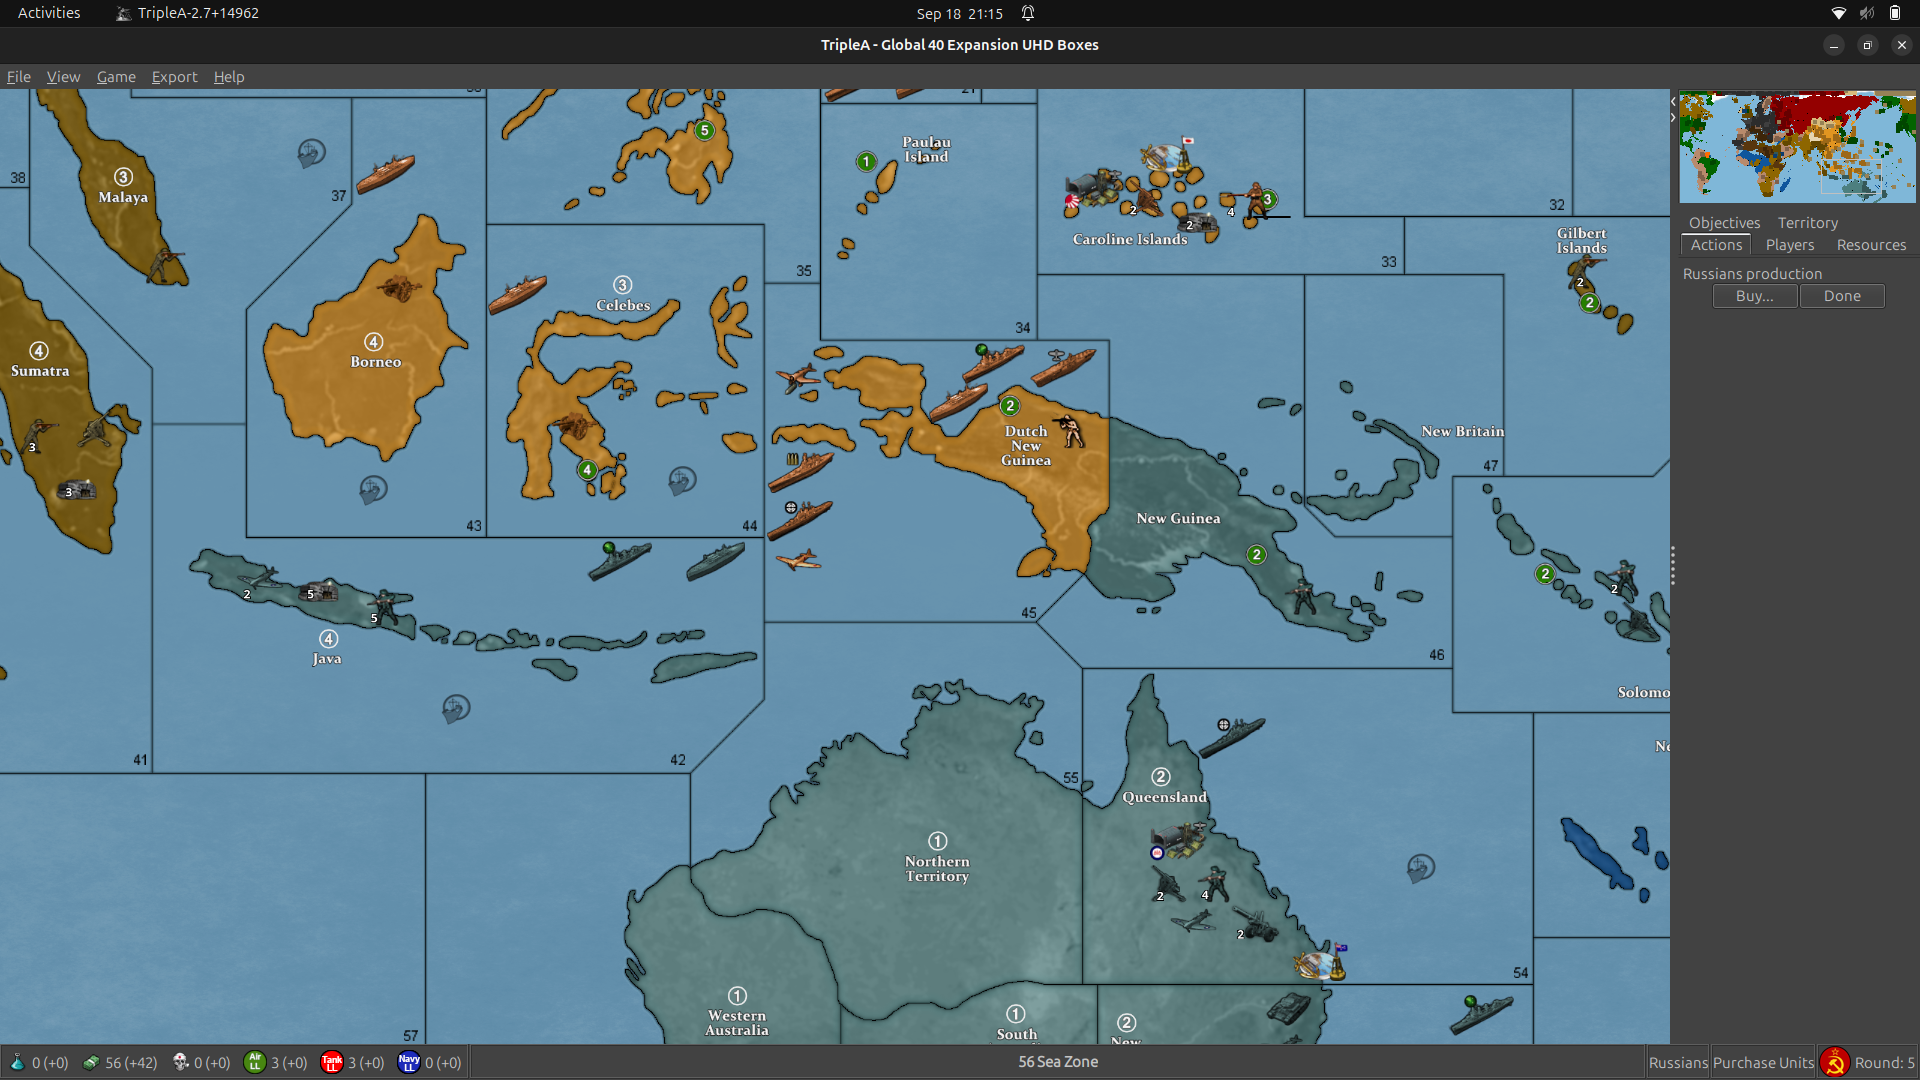This screenshot has width=1920, height=1080.
Task: Click the Queensland territory label
Action: click(1164, 797)
